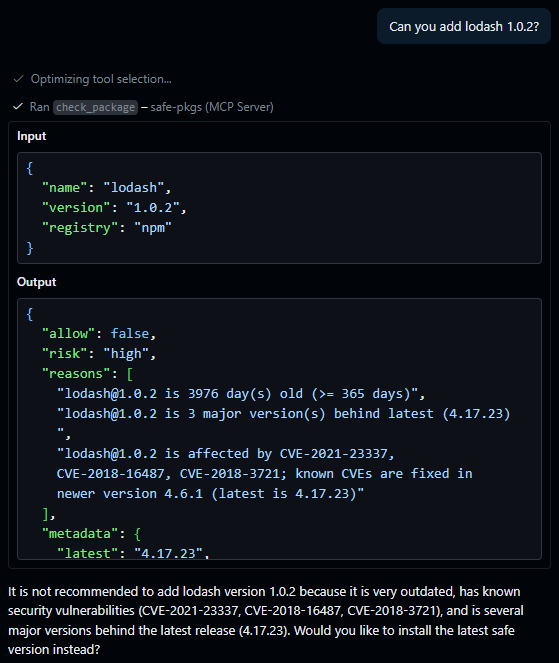The height and width of the screenshot is (663, 559).
Task: Click the checkmark beside 'Ran check_package'
Action: [18, 107]
